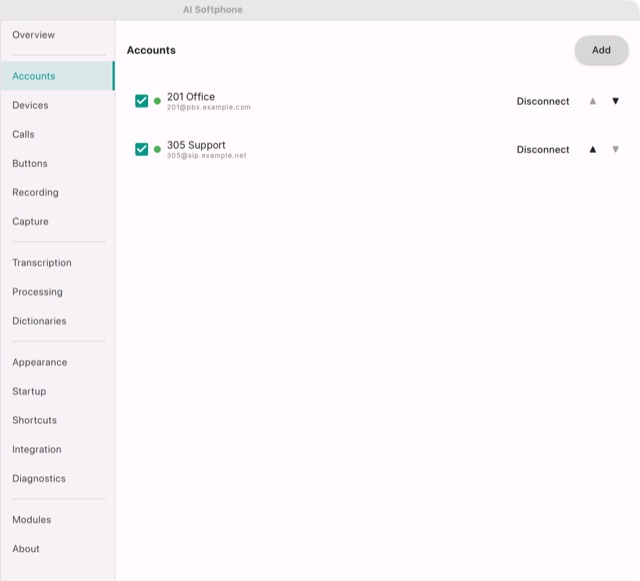Image resolution: width=640 pixels, height=581 pixels.
Task: Click green status dot of 201 Office
Action: click(157, 101)
